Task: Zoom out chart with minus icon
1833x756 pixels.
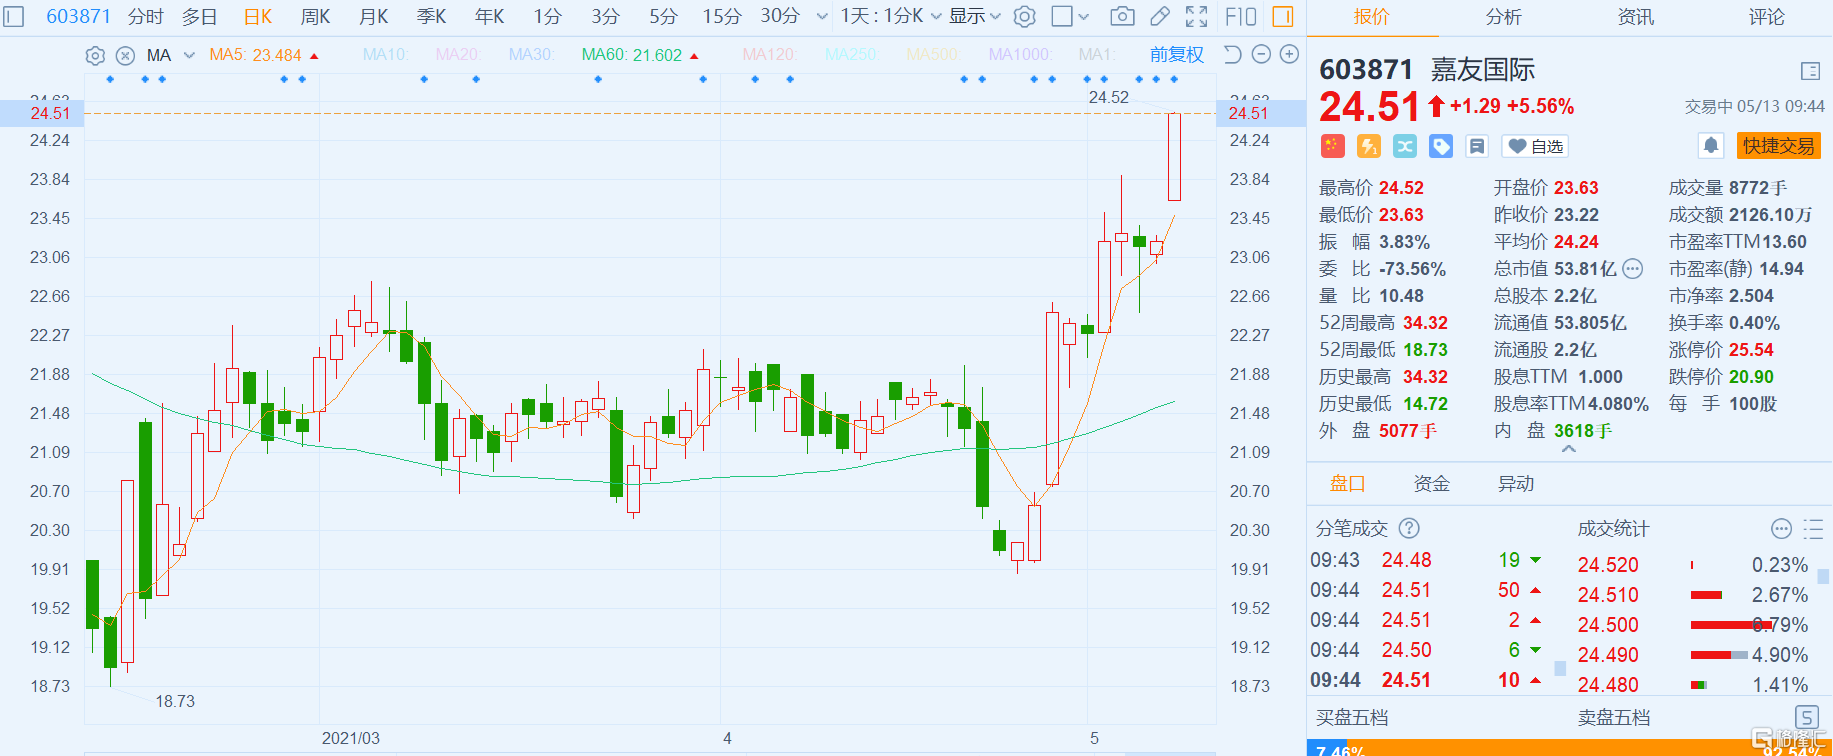Action: [1261, 54]
